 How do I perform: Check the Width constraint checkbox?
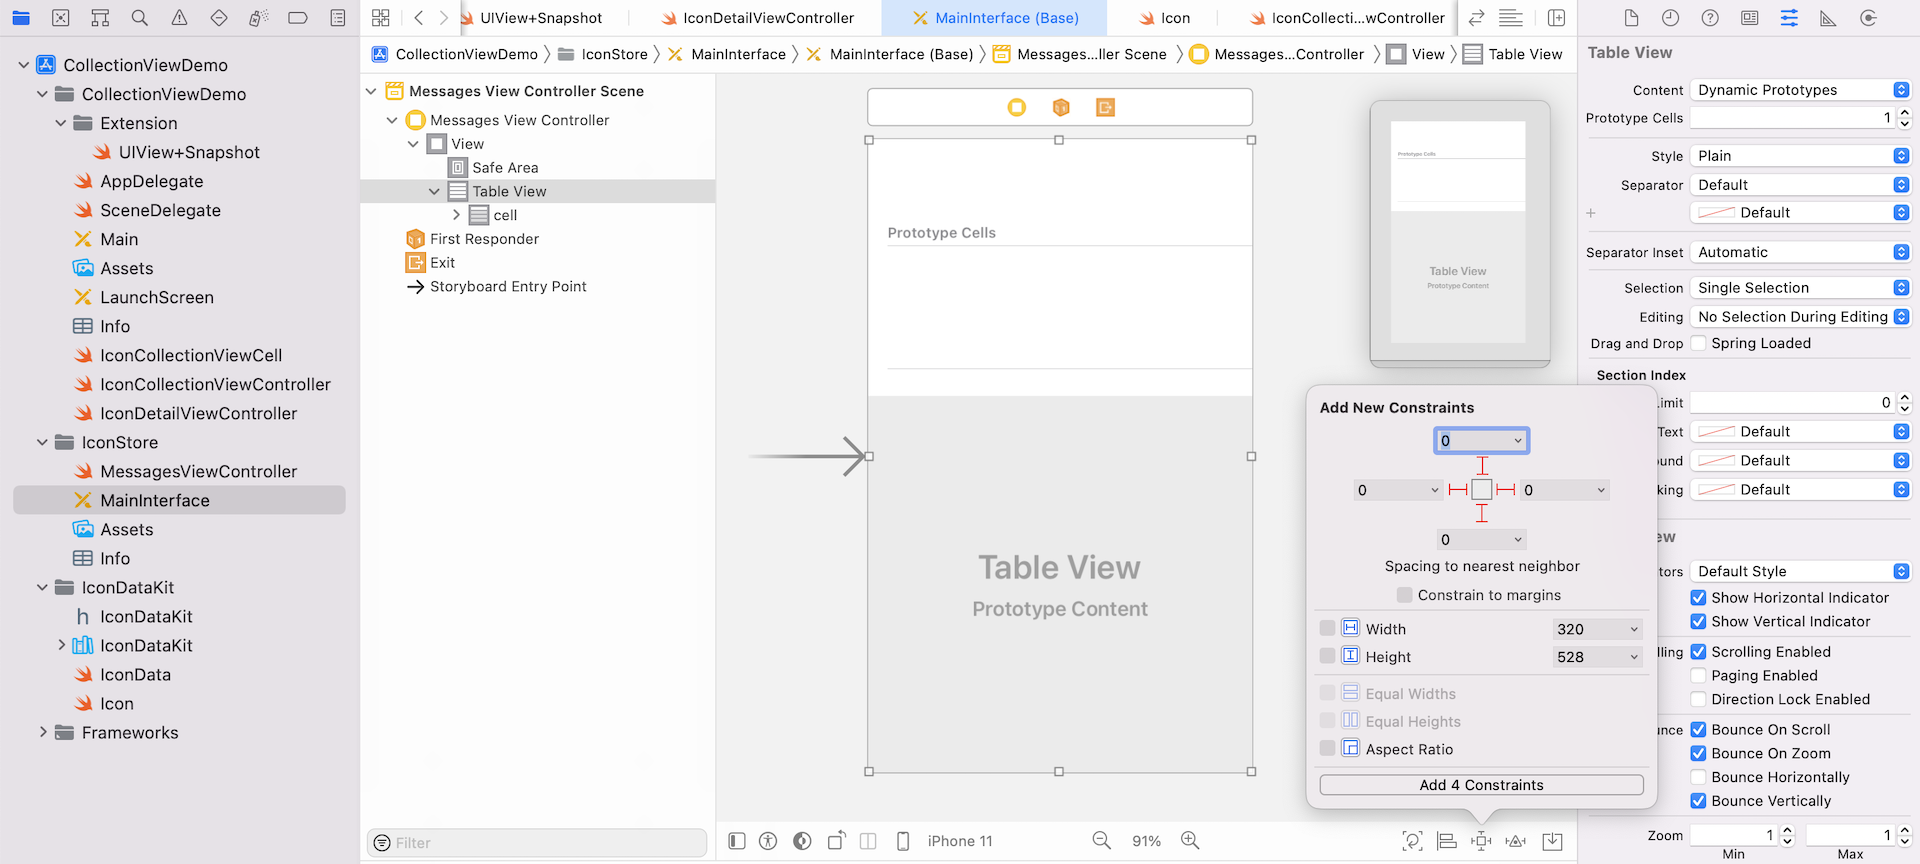pyautogui.click(x=1327, y=628)
